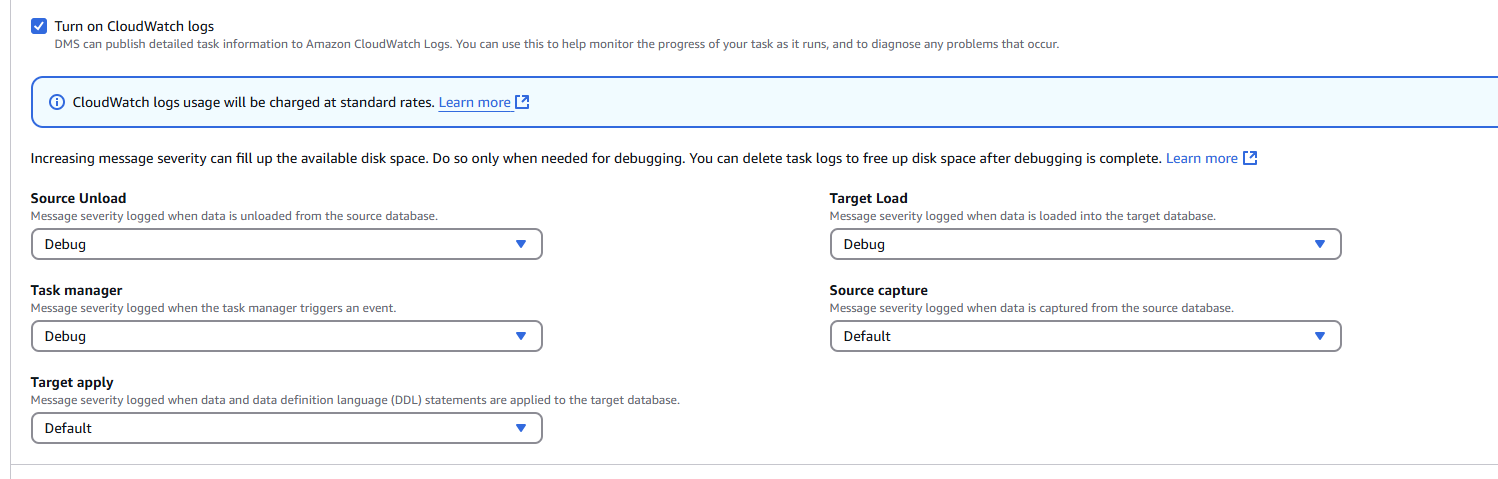The height and width of the screenshot is (479, 1498).
Task: Click the Target apply field heading
Action: pos(72,382)
